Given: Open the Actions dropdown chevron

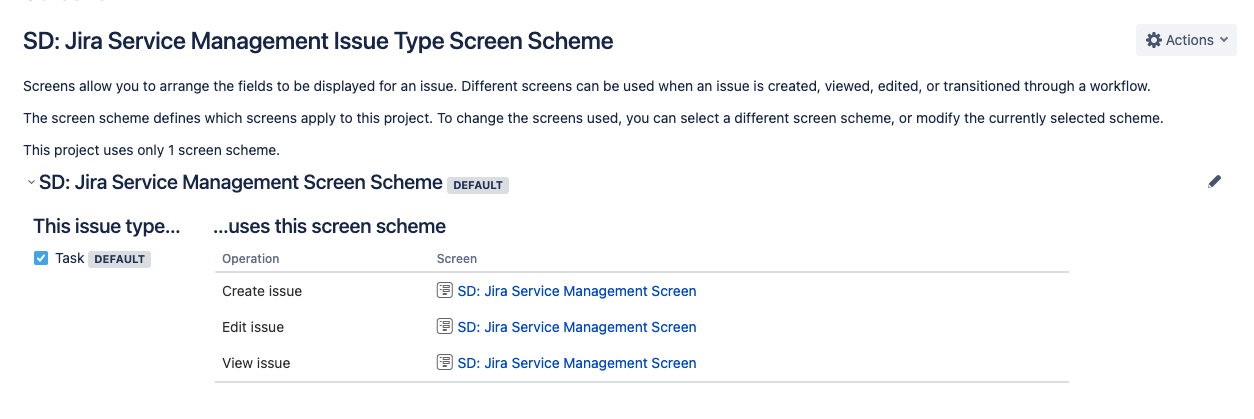Looking at the screenshot, I should pyautogui.click(x=1224, y=41).
